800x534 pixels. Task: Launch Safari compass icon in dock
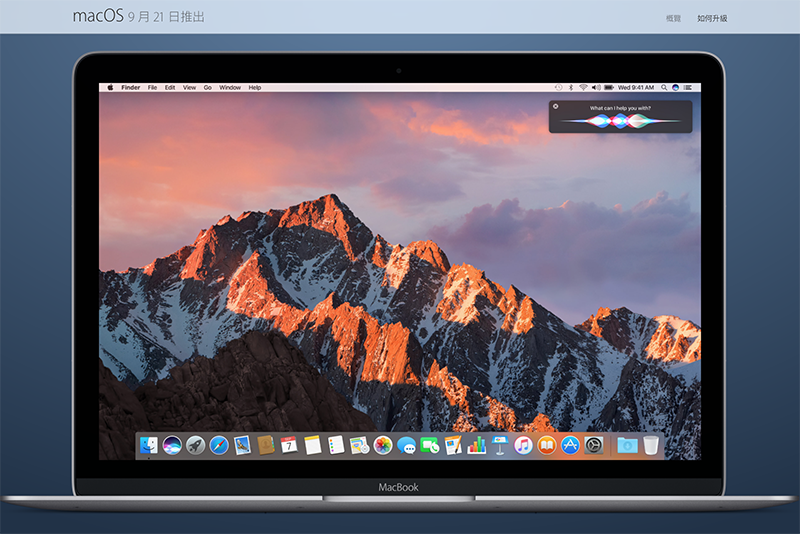tap(219, 445)
